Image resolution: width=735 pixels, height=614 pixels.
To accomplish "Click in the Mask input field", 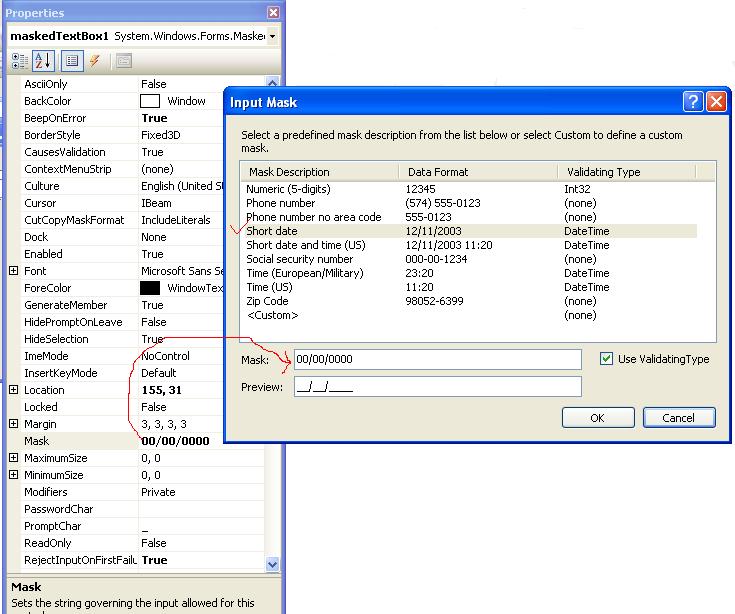I will click(438, 359).
